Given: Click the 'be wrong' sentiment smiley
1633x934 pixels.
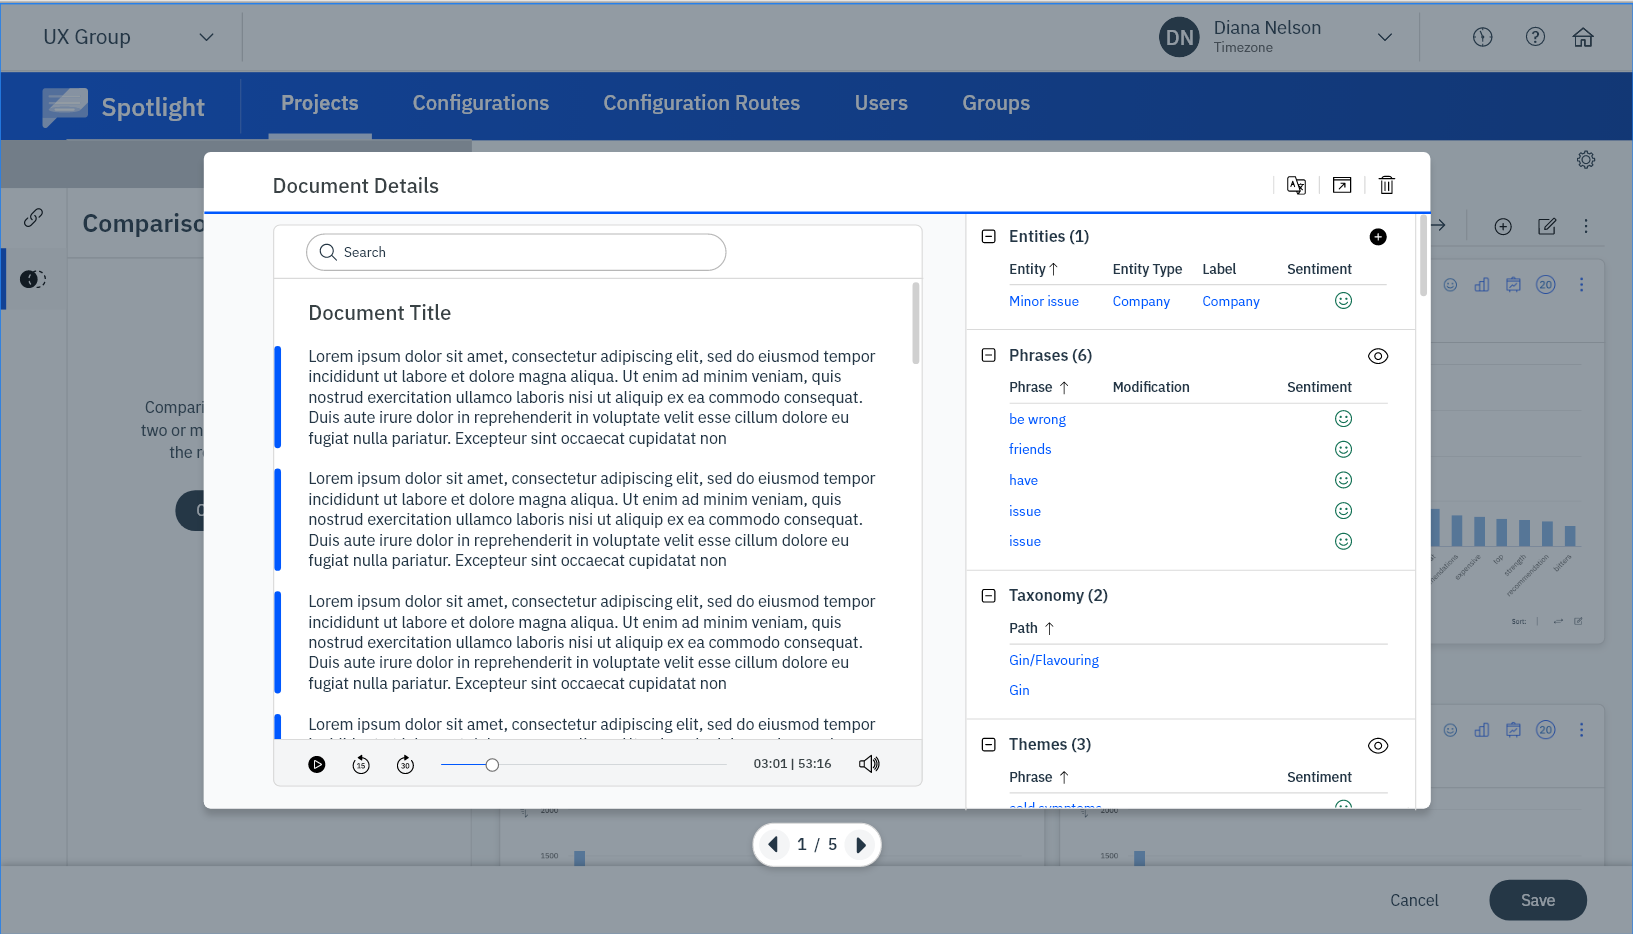Looking at the screenshot, I should click(1344, 419).
